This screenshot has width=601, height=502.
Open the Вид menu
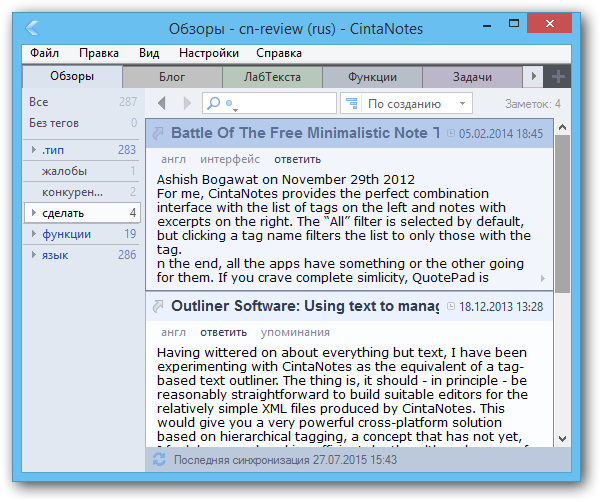point(149,53)
